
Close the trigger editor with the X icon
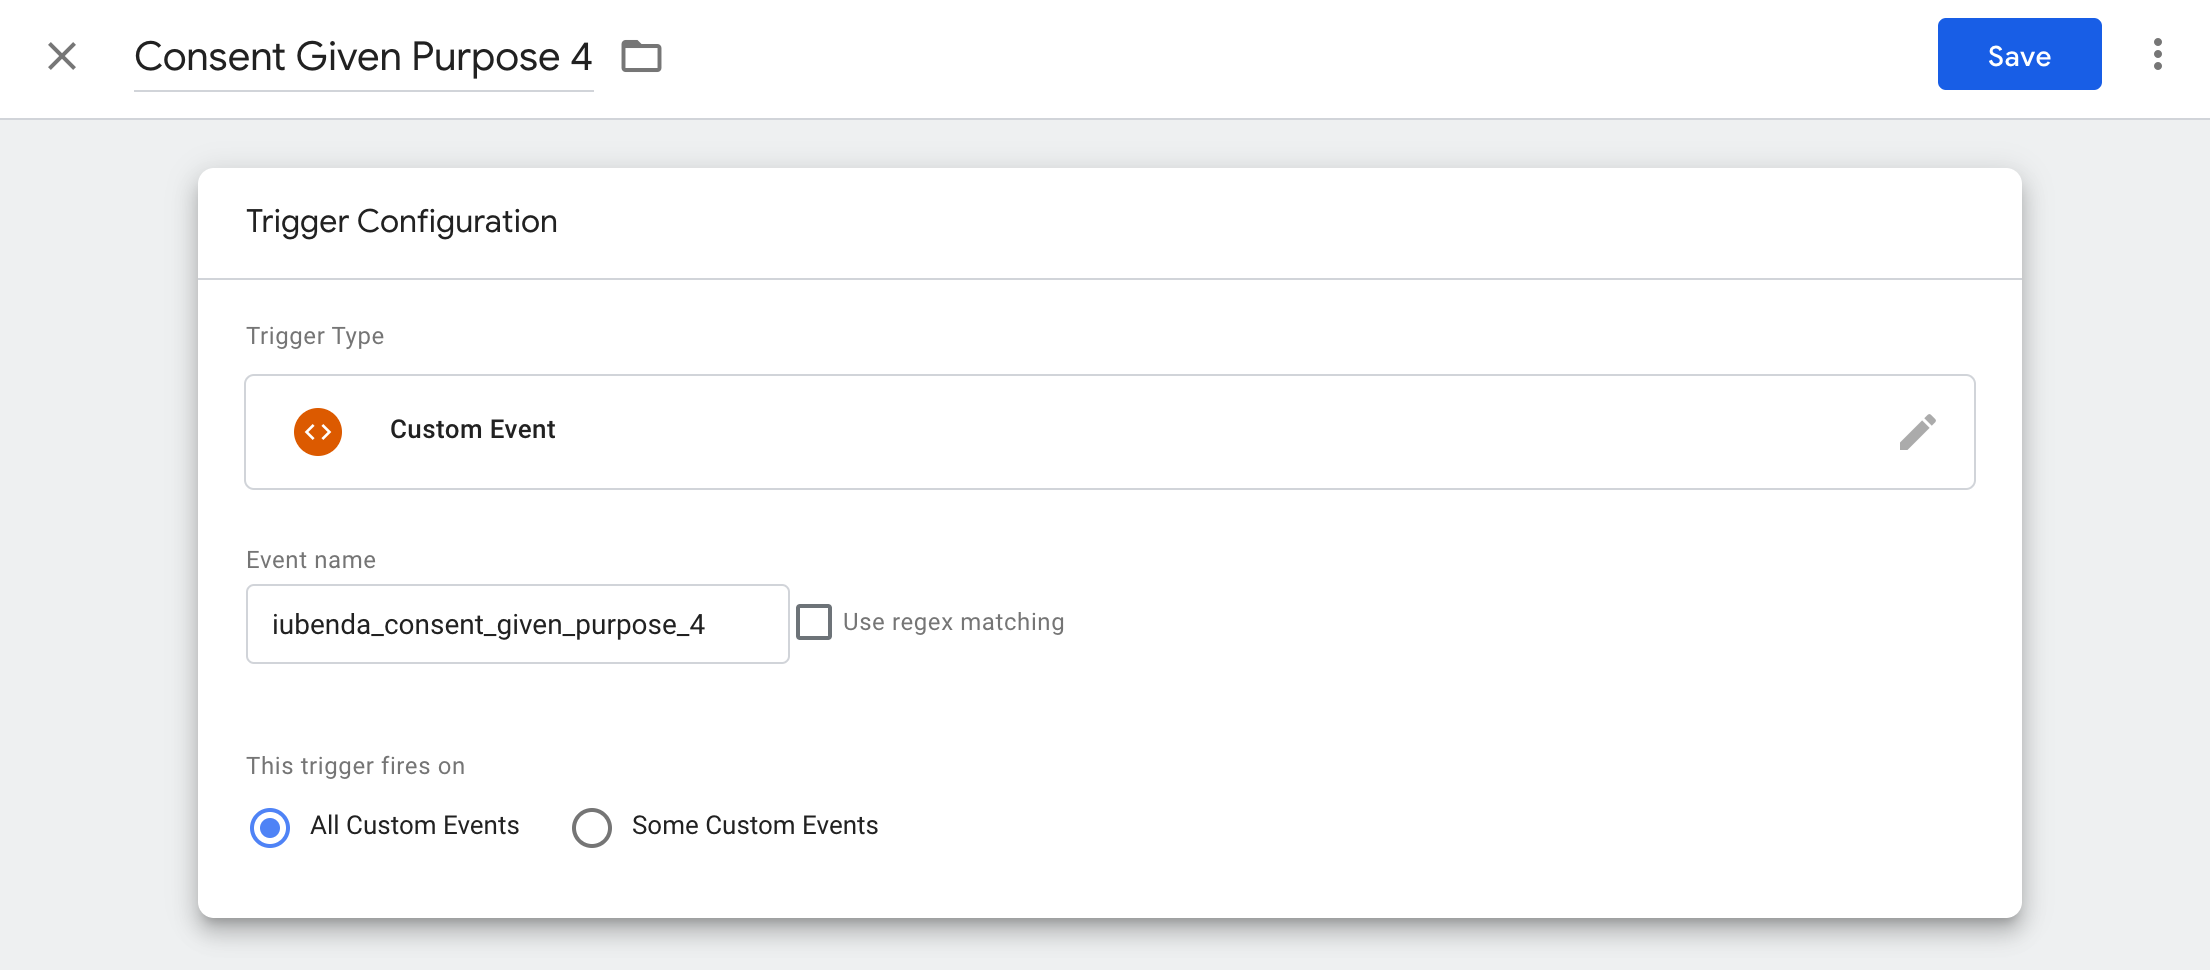[62, 56]
